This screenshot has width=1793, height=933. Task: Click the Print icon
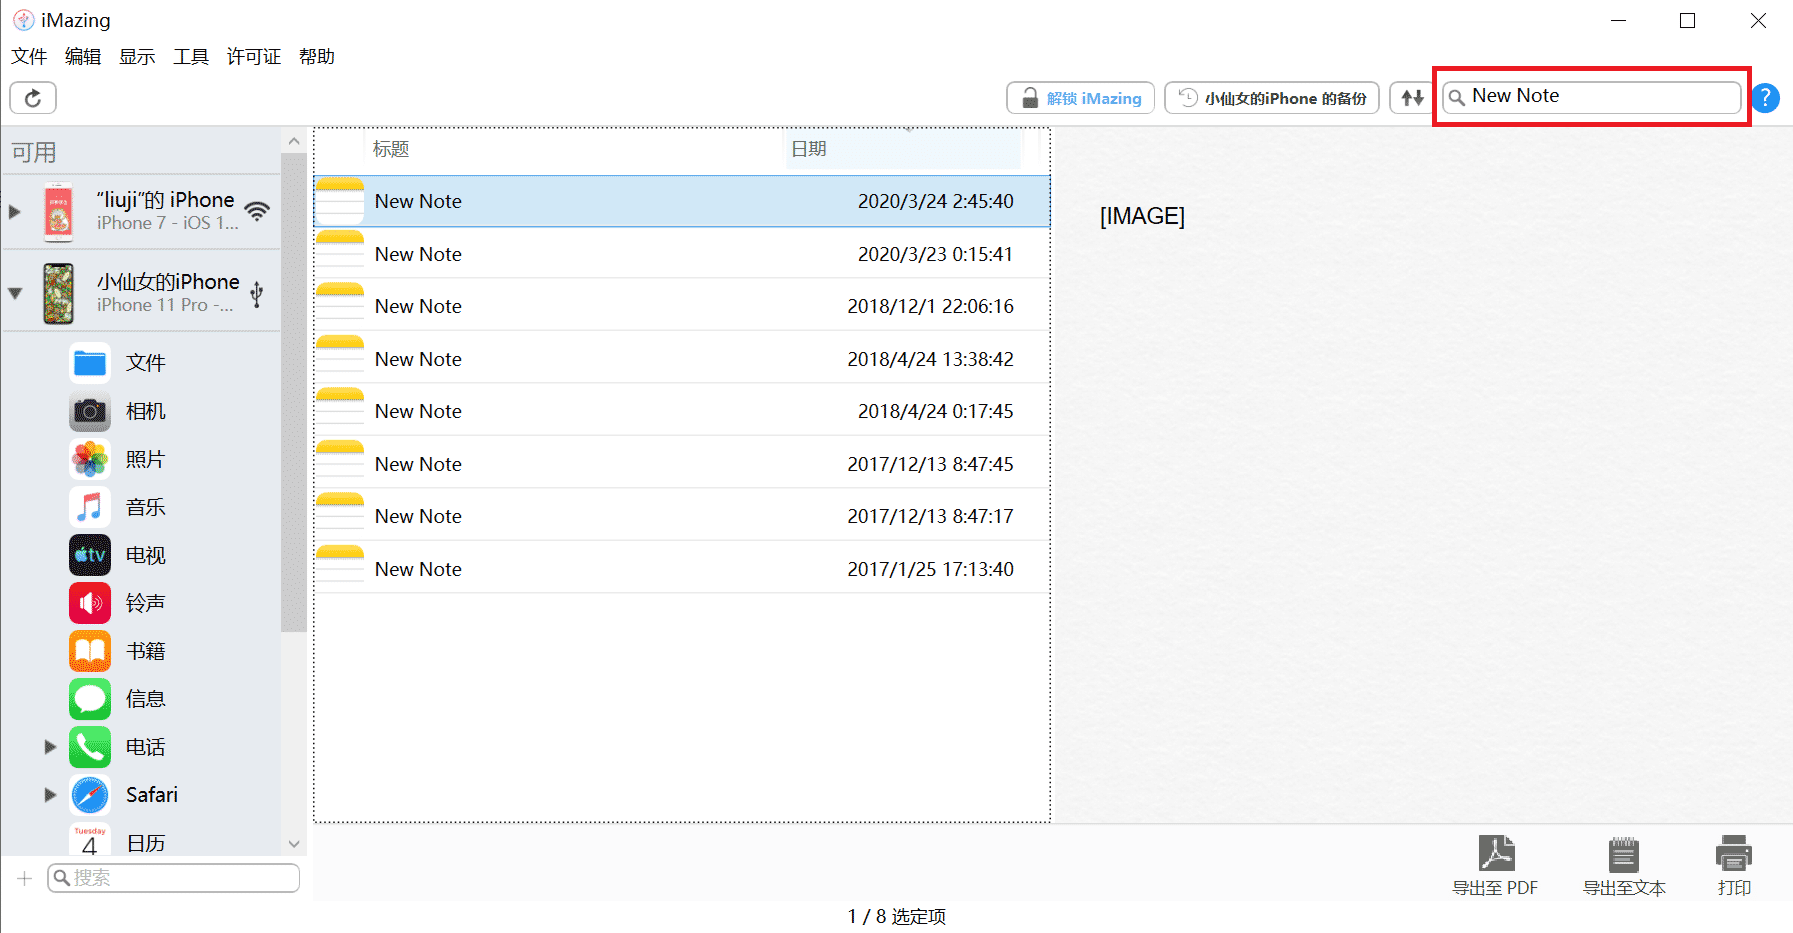pos(1733,855)
